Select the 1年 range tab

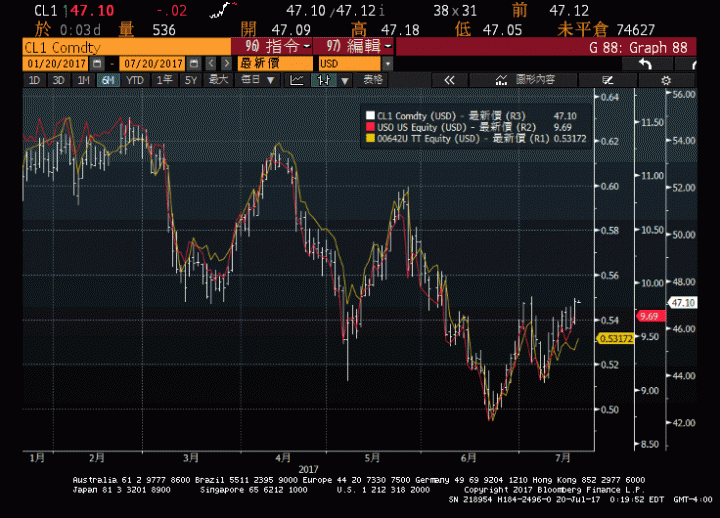164,80
